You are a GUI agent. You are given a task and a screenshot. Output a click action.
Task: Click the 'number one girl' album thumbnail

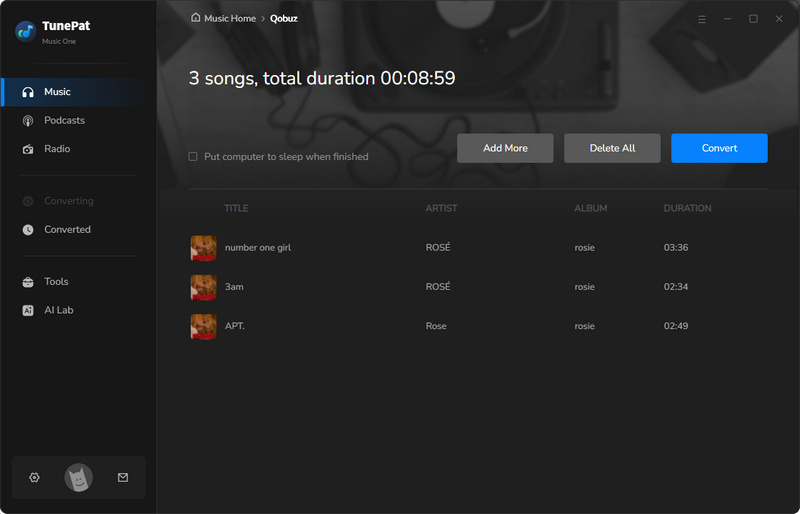204,248
